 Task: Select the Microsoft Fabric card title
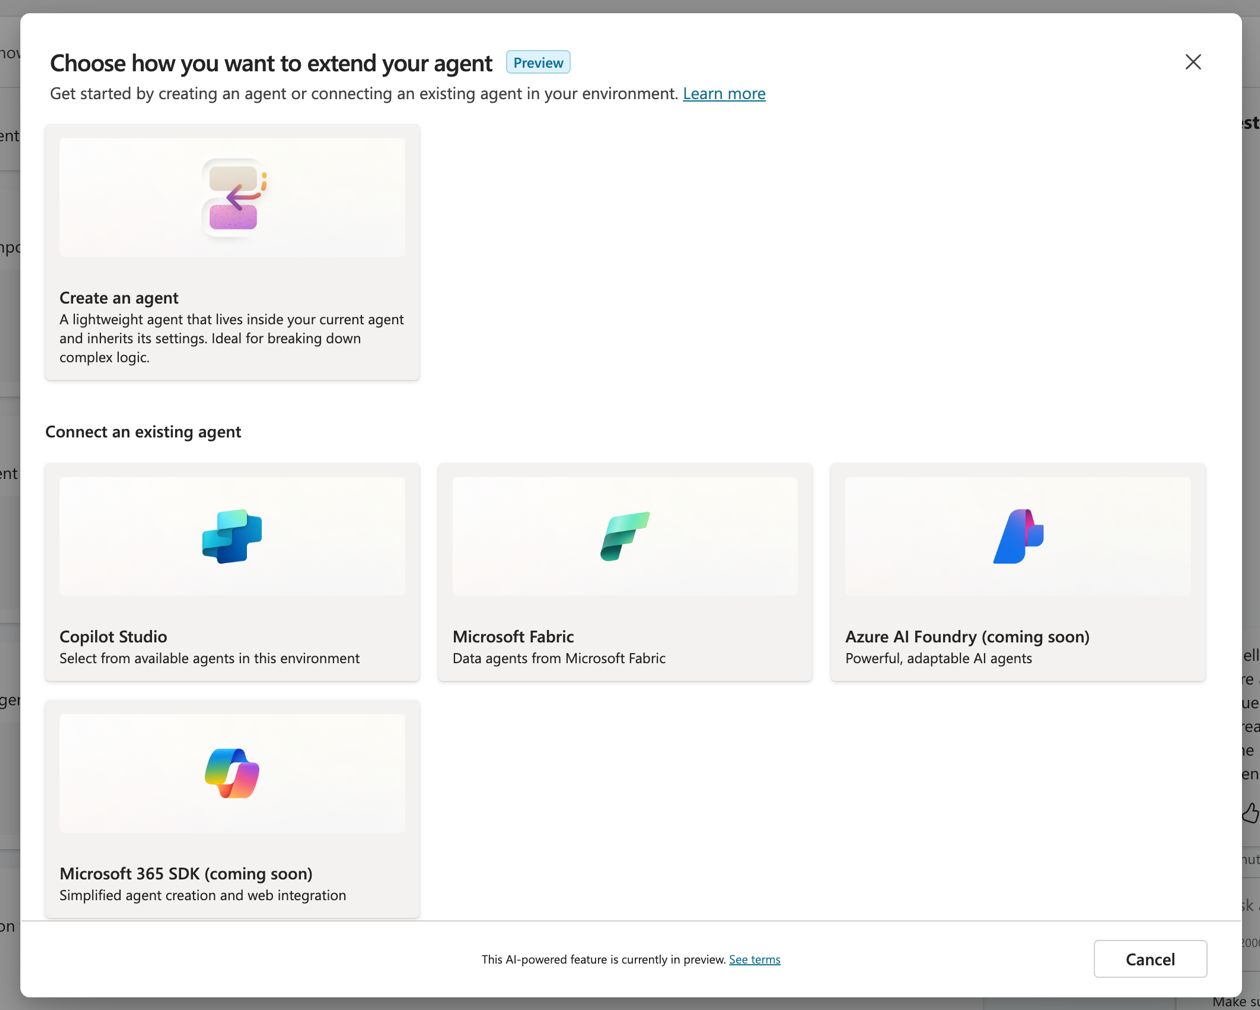(513, 636)
